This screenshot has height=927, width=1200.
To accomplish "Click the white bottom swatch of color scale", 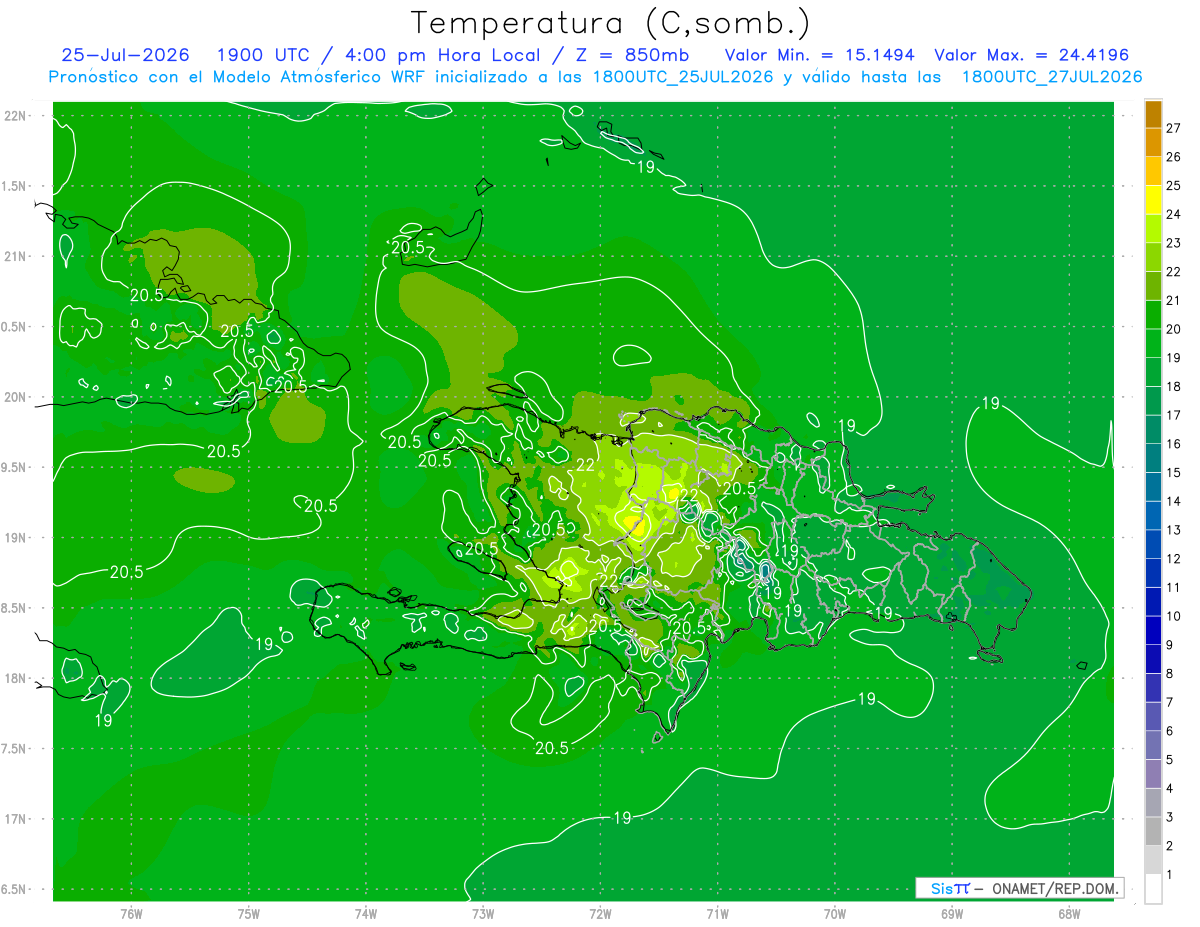I will [1153, 888].
